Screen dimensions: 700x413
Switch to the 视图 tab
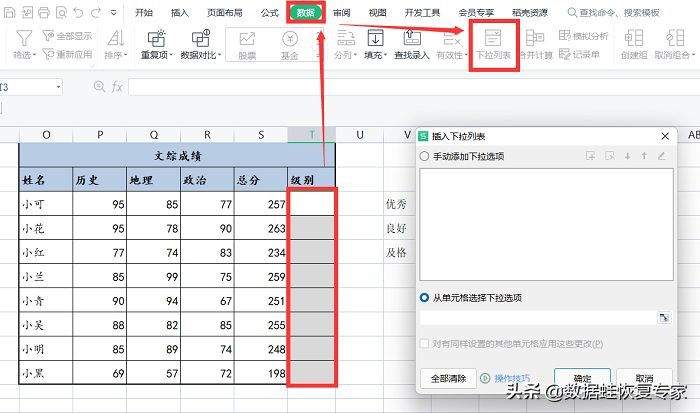tap(377, 13)
